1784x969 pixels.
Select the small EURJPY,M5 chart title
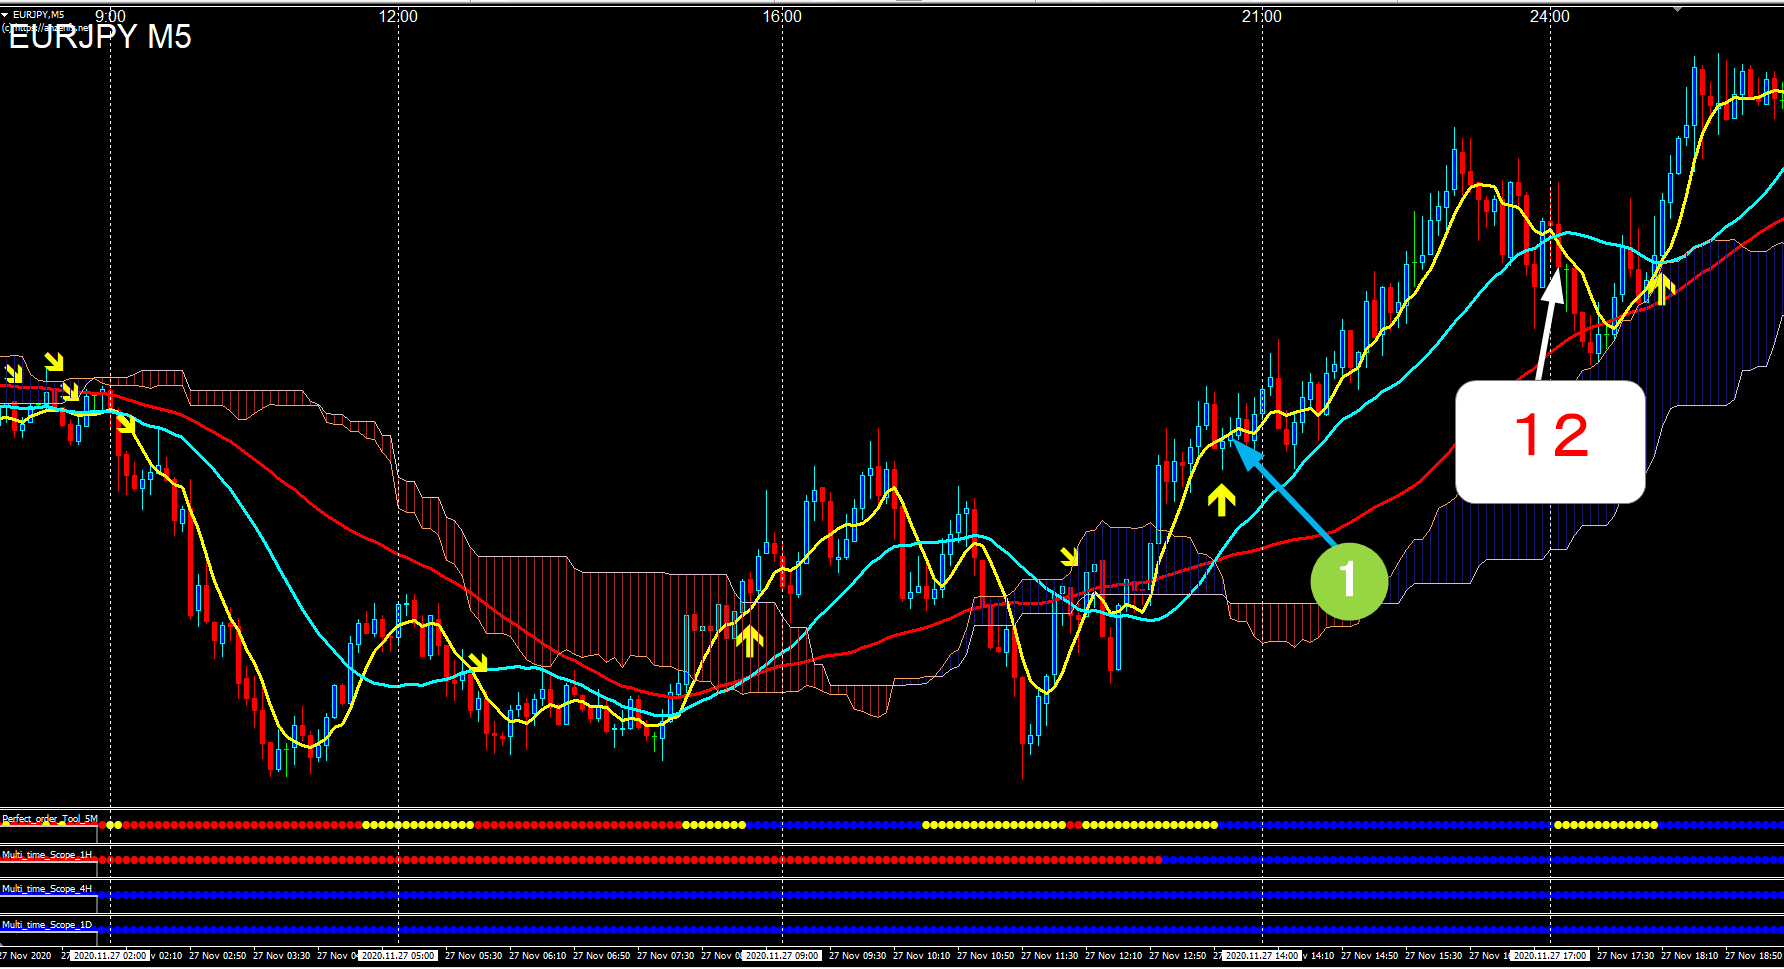click(x=39, y=14)
